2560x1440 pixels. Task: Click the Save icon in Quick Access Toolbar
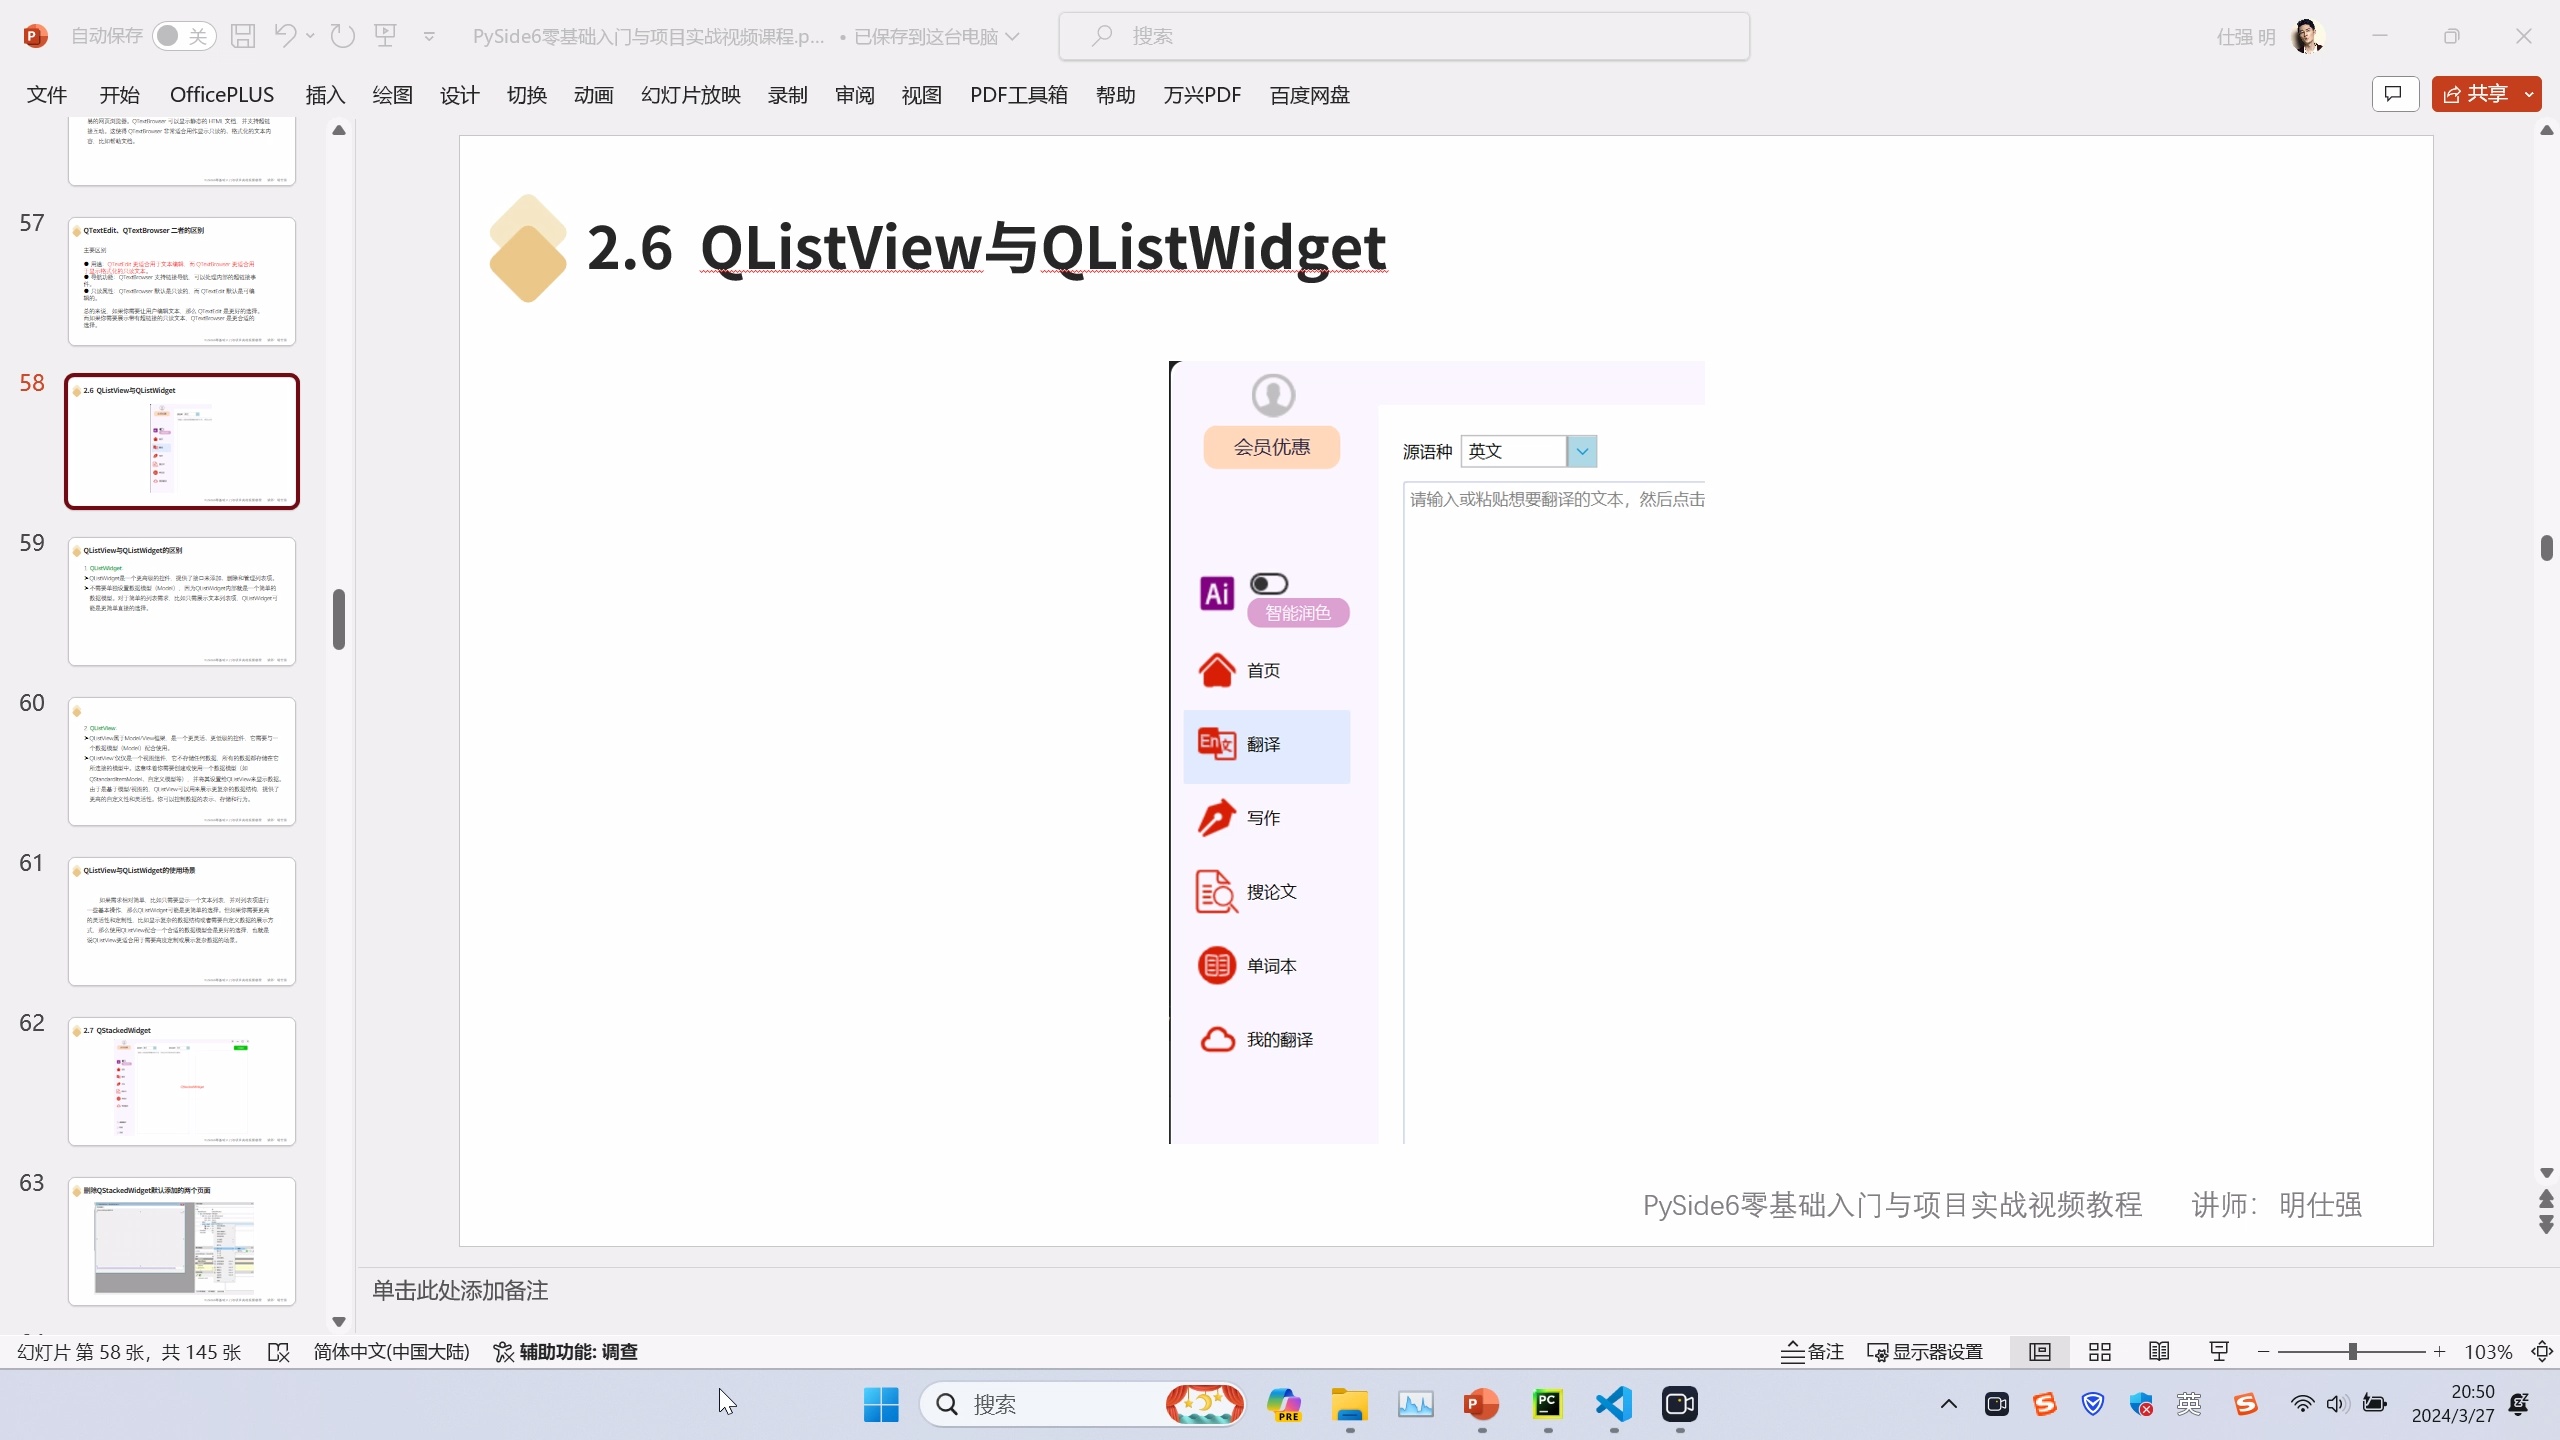coord(243,35)
